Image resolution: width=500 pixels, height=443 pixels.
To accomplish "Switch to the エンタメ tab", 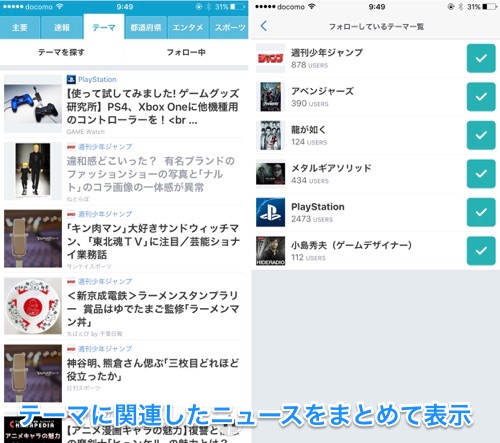I will click(x=188, y=27).
